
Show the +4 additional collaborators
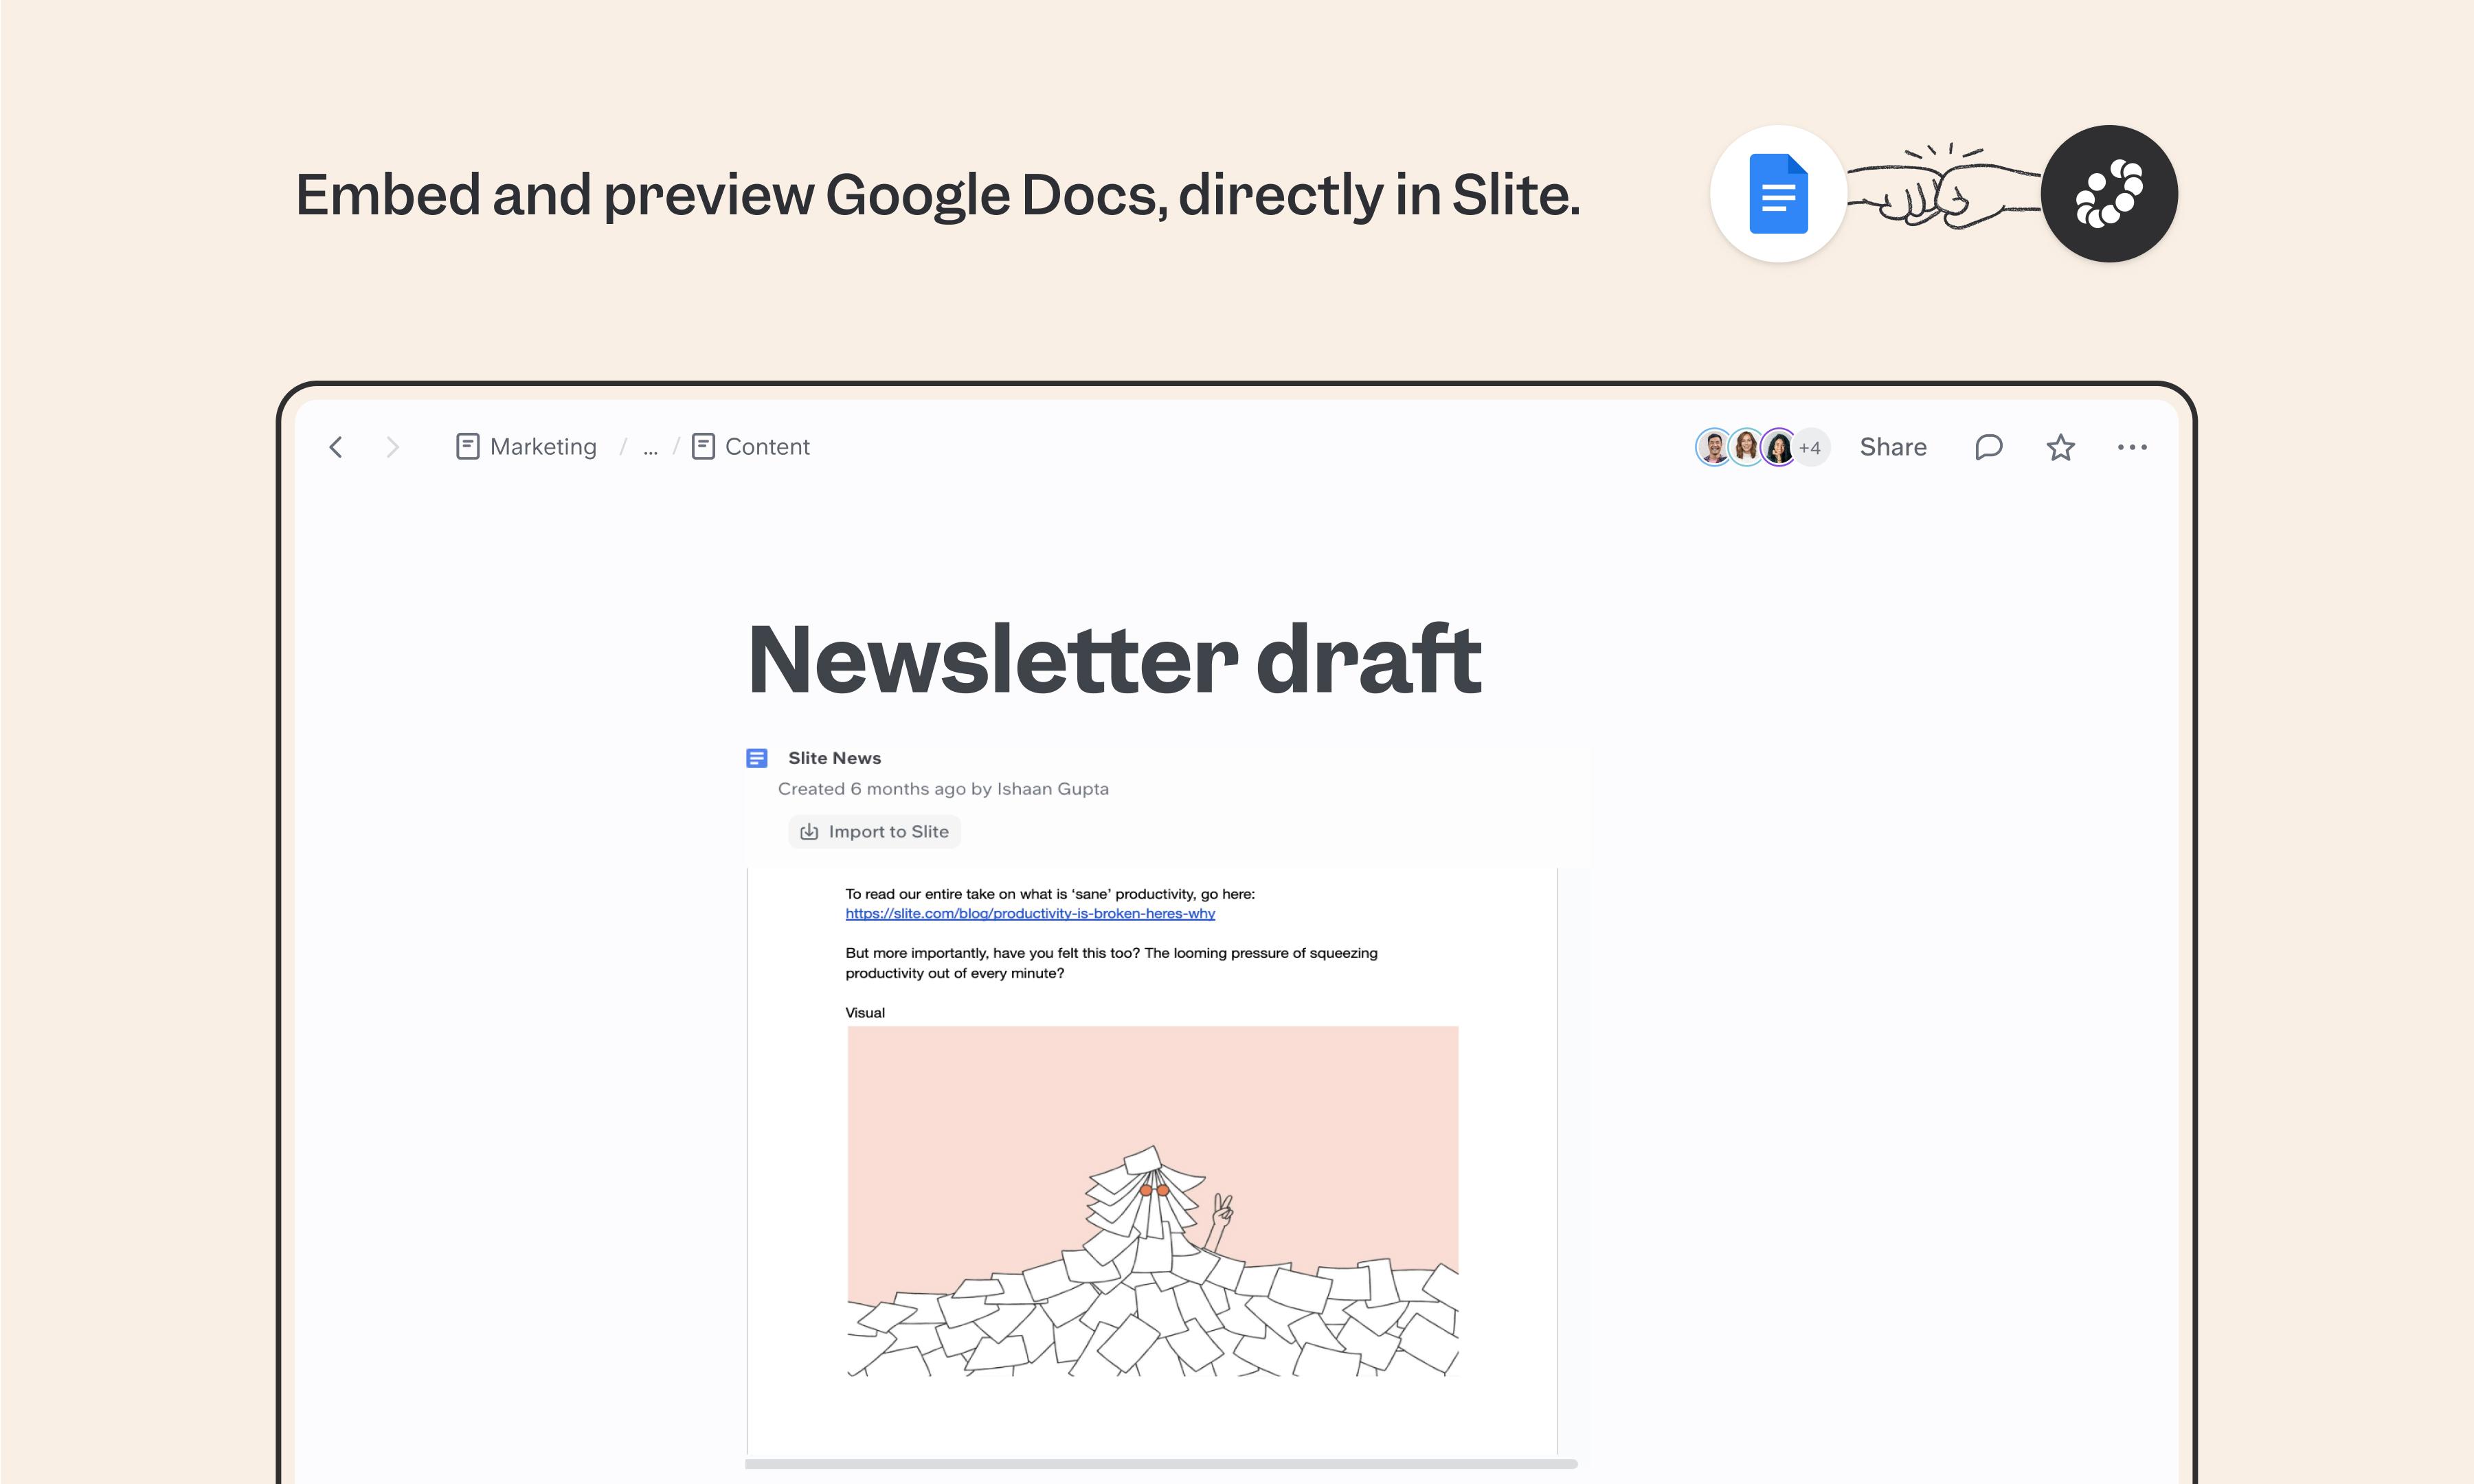click(x=1811, y=447)
